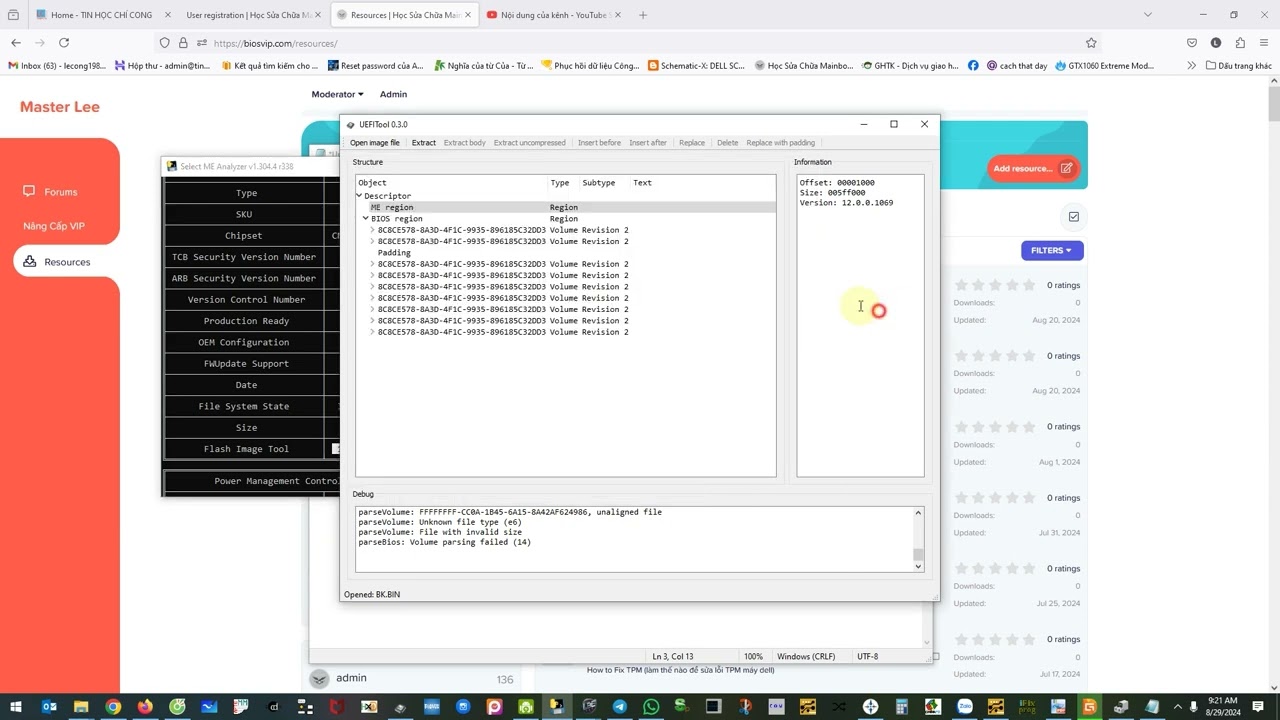Open WhatsApp from the taskbar

point(652,707)
